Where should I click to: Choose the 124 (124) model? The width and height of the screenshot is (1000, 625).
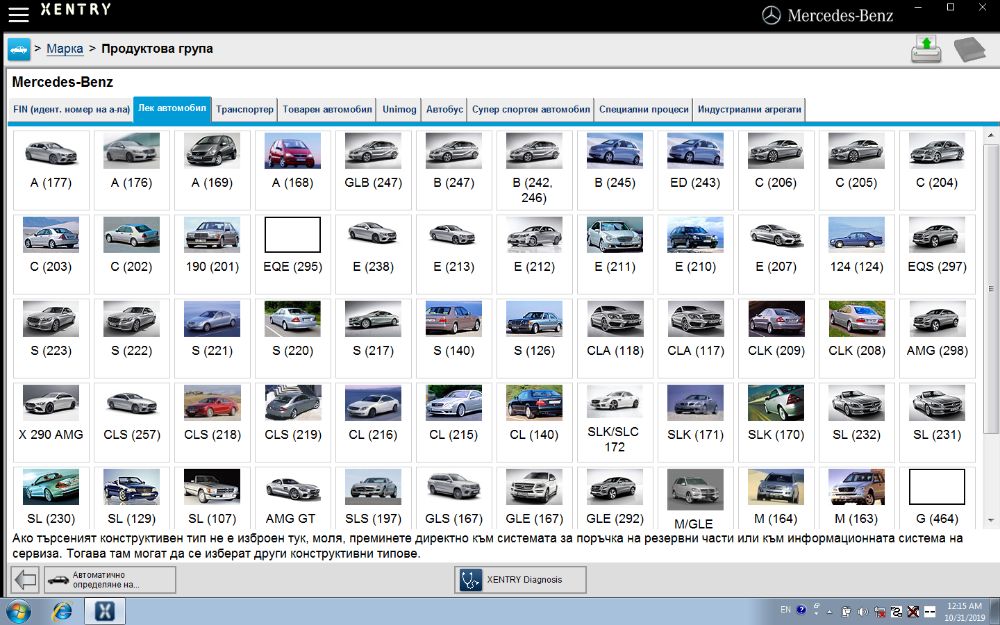[857, 254]
